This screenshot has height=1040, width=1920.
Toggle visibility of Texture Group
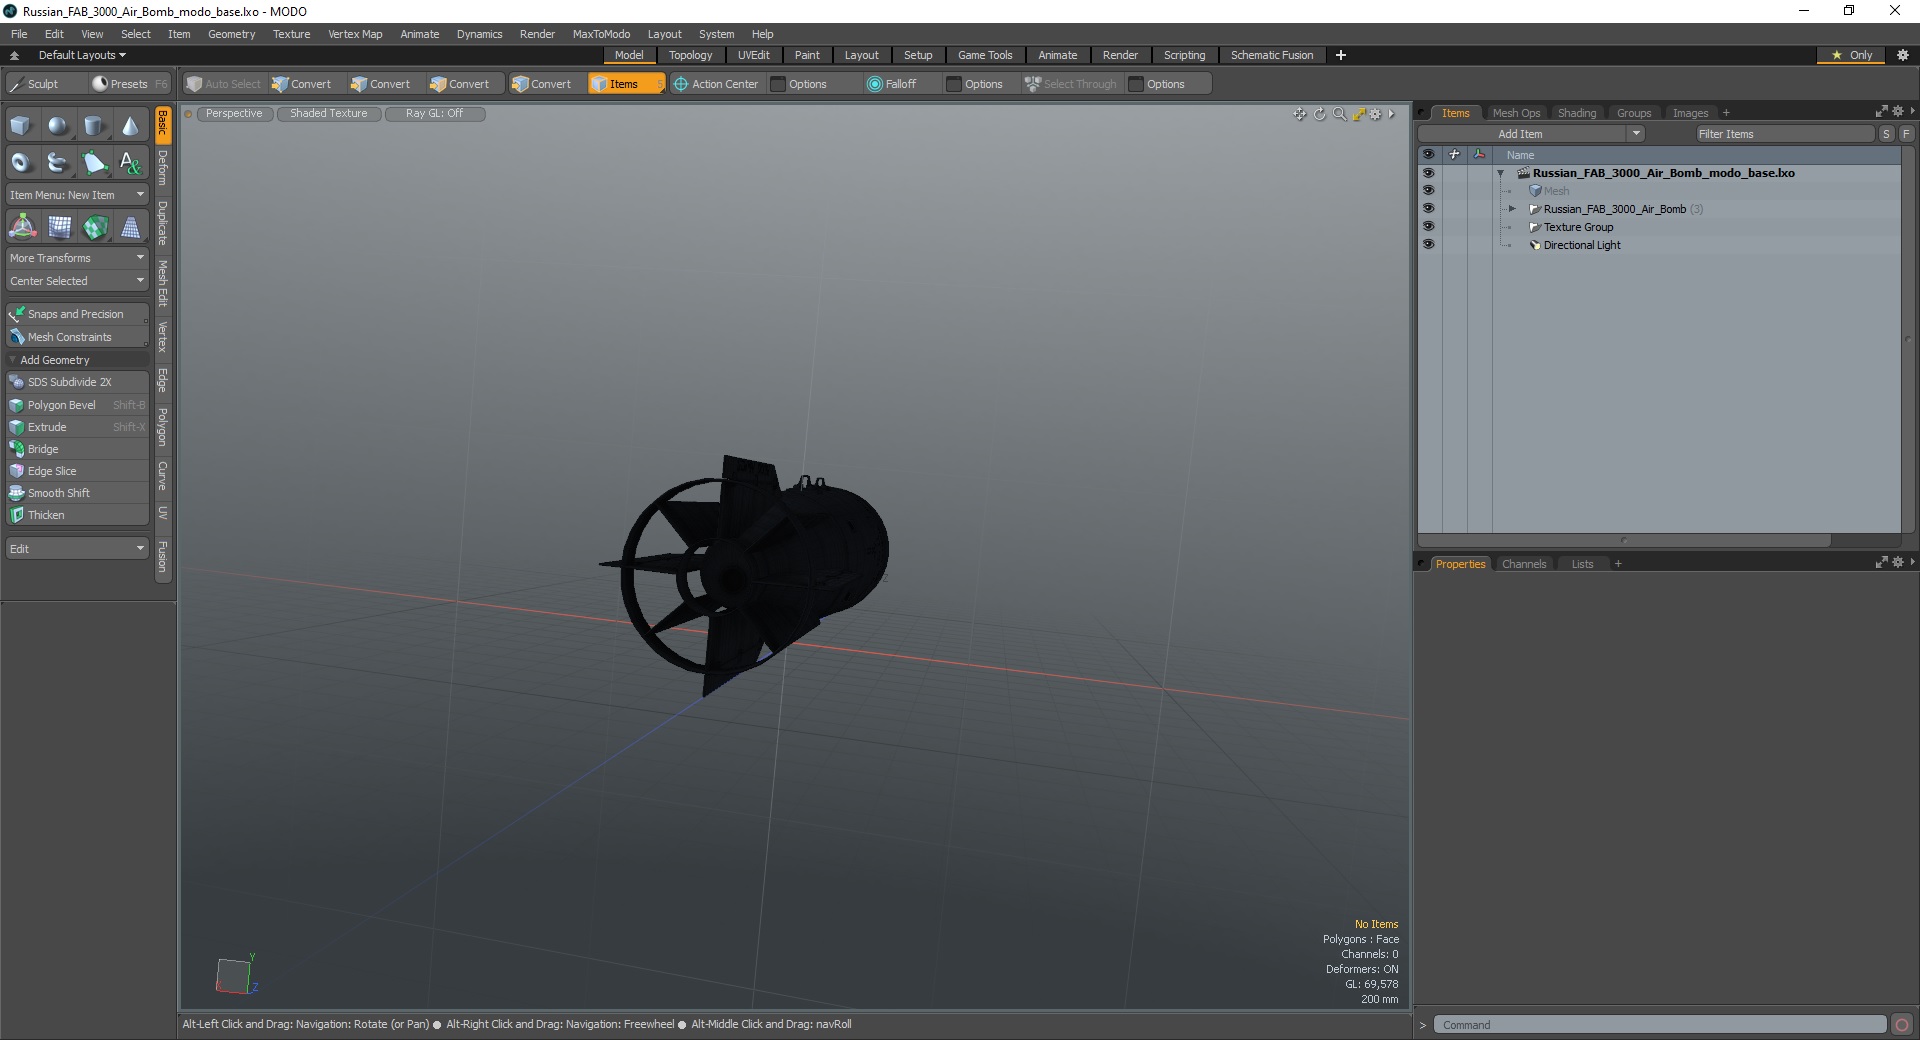[x=1428, y=227]
